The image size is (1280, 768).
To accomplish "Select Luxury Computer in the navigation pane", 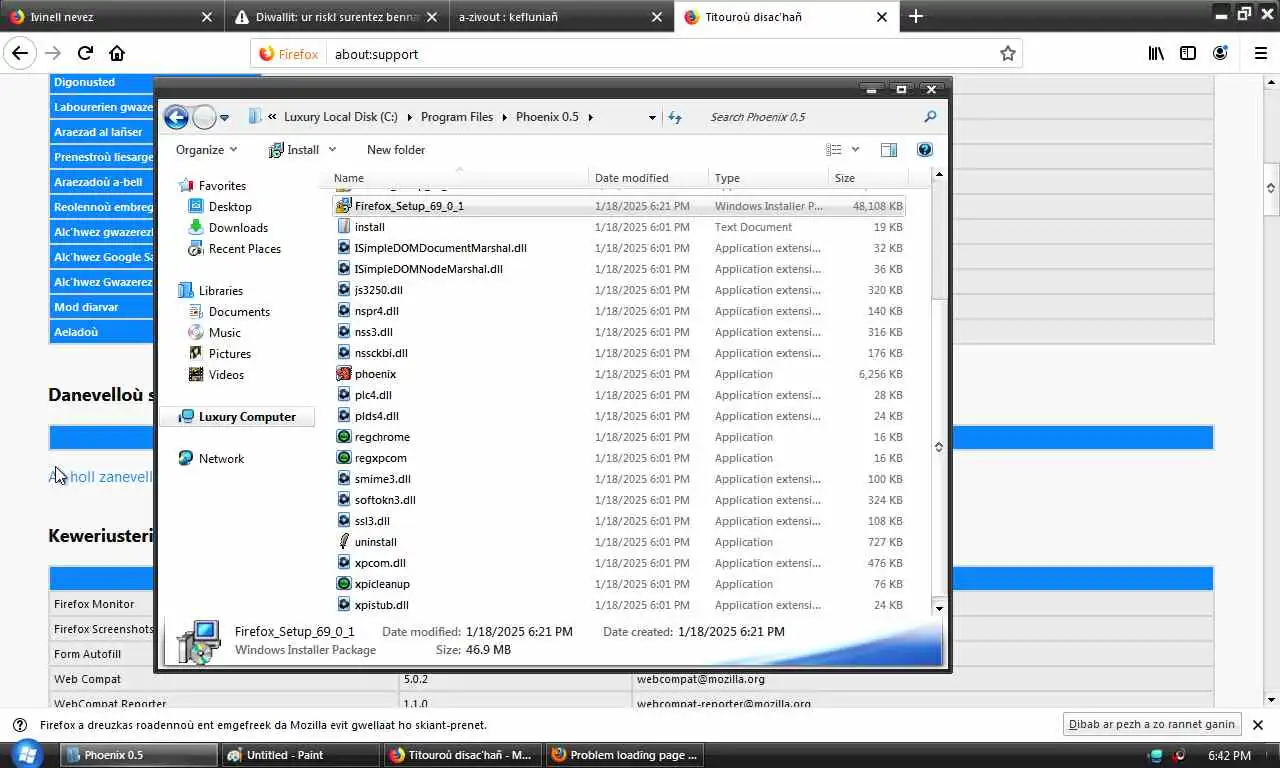I will coord(237,417).
